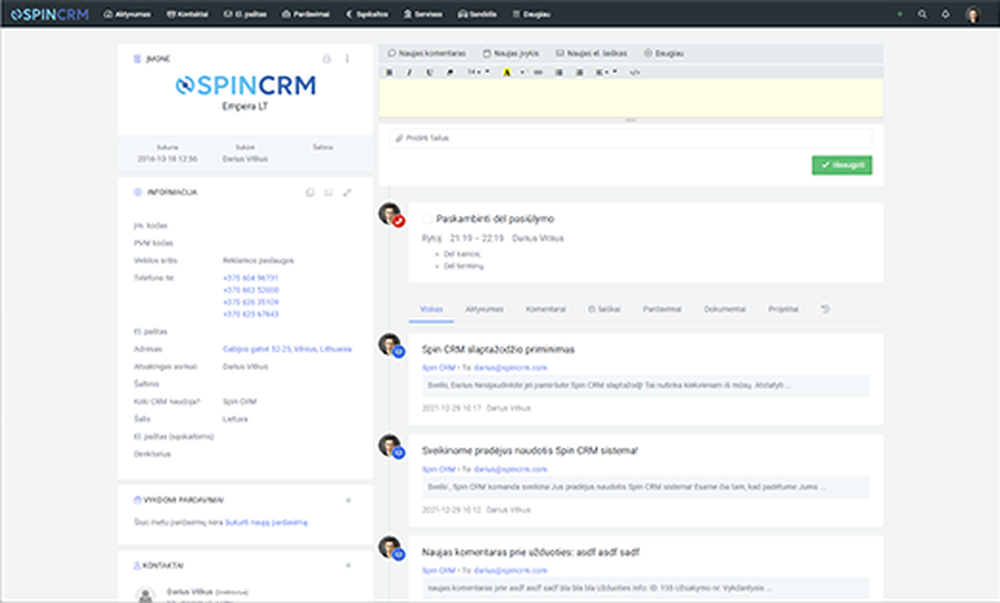Click the plus icon near the top-right corner

pos(902,14)
